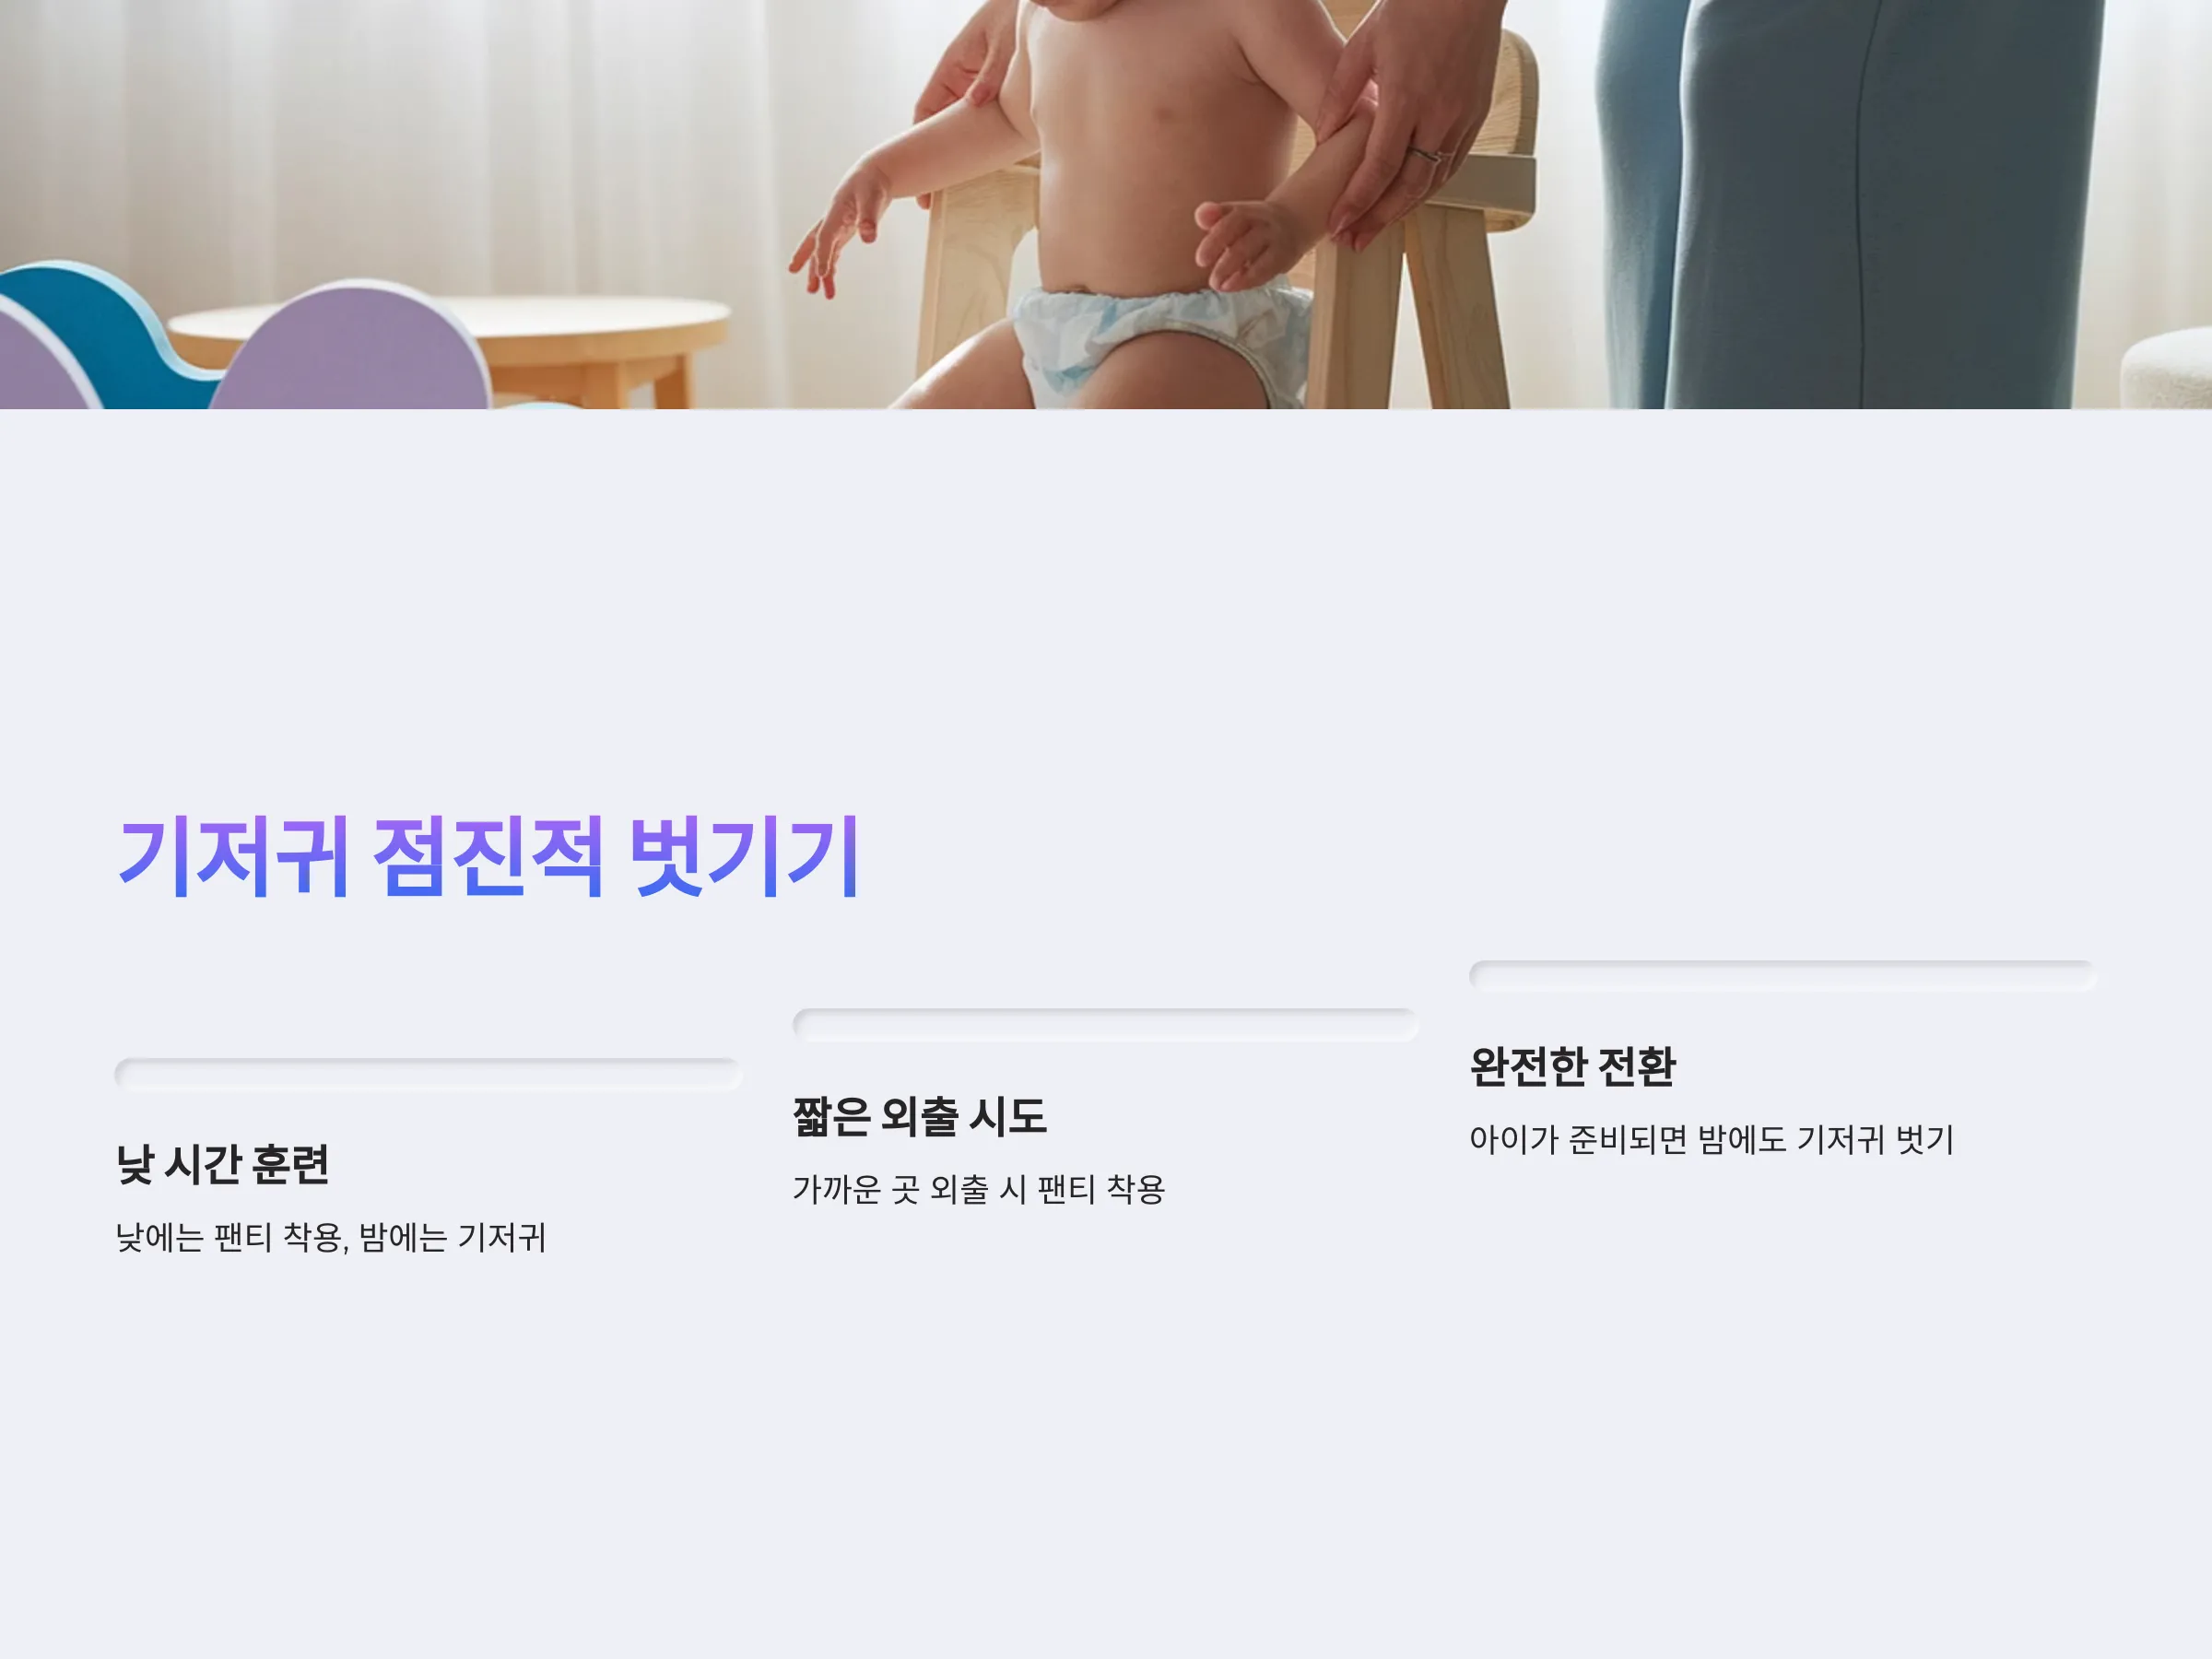Click the adult's blue pants in the photo
Screen dimensions: 2212x1659
tap(1850, 200)
